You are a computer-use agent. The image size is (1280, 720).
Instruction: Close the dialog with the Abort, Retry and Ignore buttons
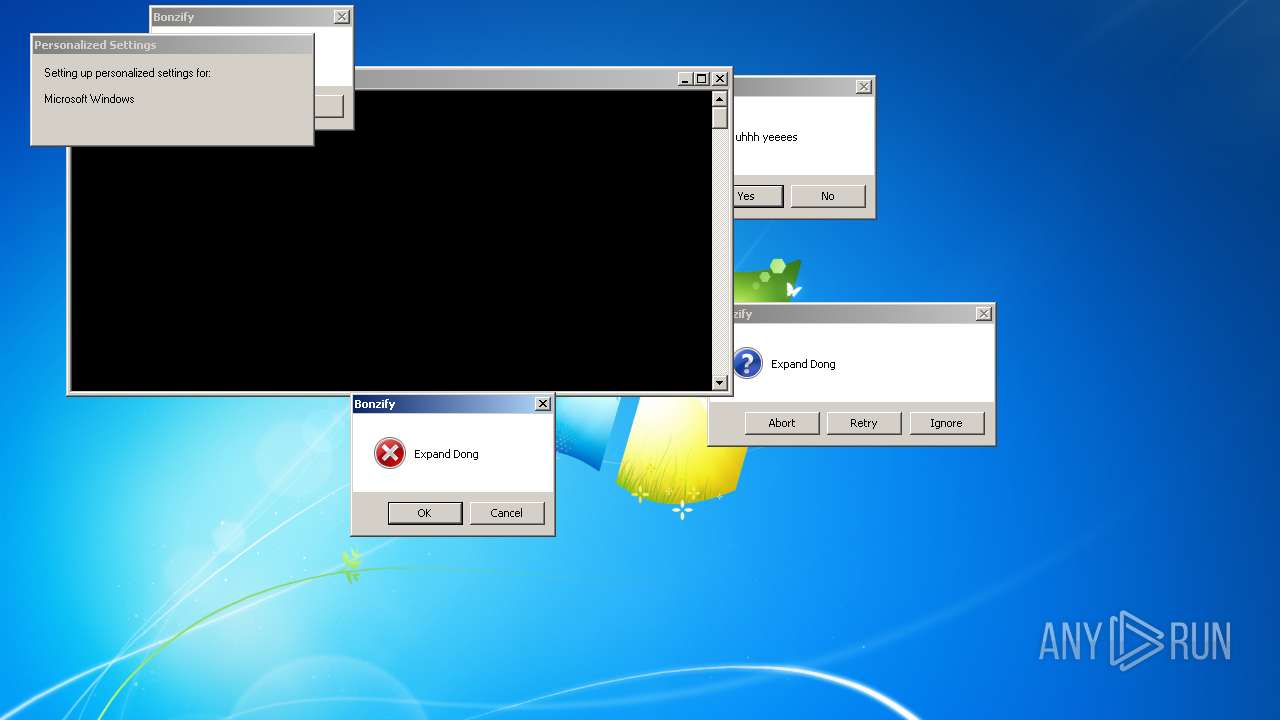point(984,314)
